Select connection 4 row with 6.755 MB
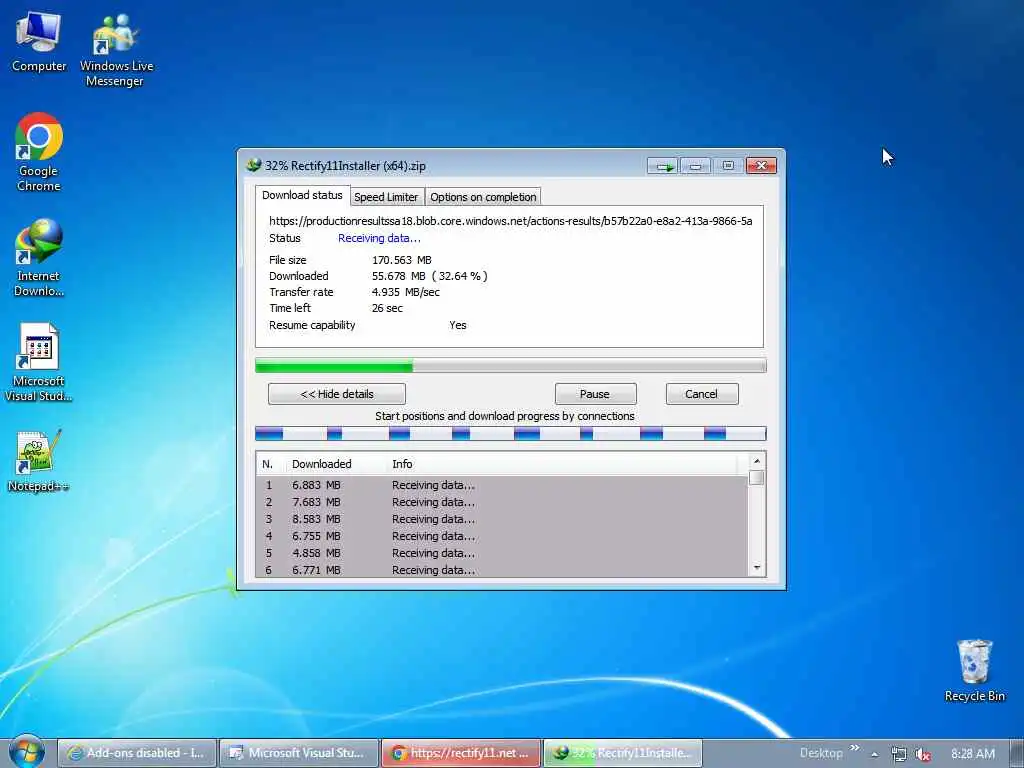The width and height of the screenshot is (1024, 768). point(503,536)
